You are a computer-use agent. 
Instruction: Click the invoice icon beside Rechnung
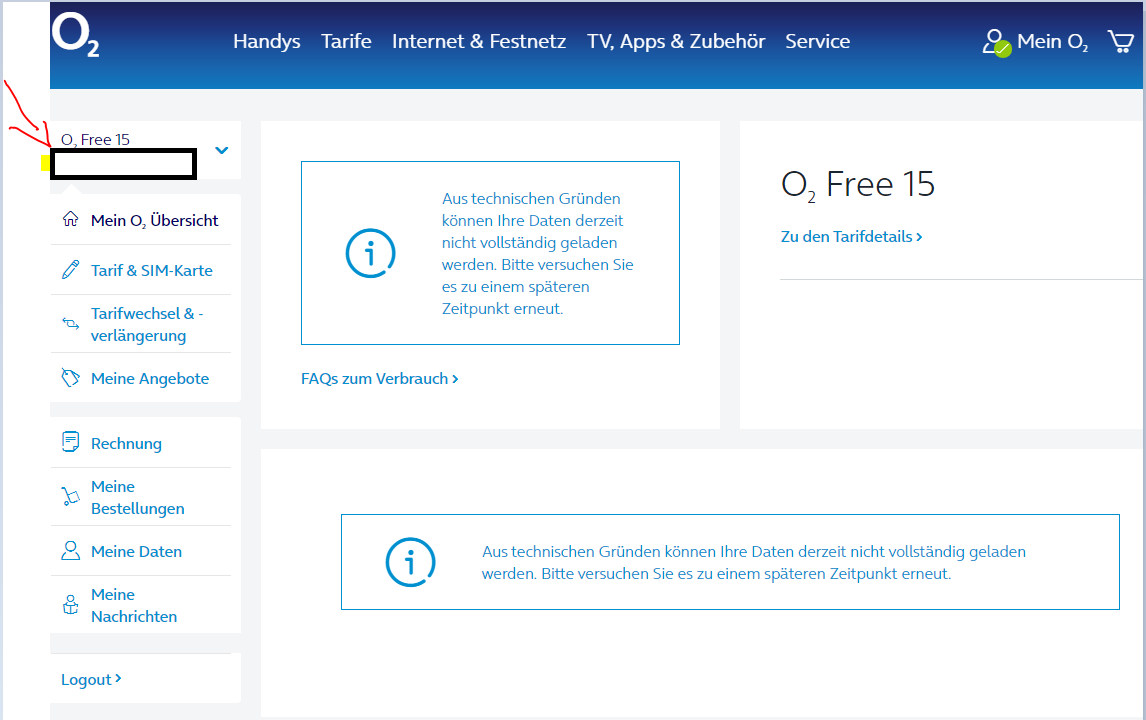pos(70,442)
